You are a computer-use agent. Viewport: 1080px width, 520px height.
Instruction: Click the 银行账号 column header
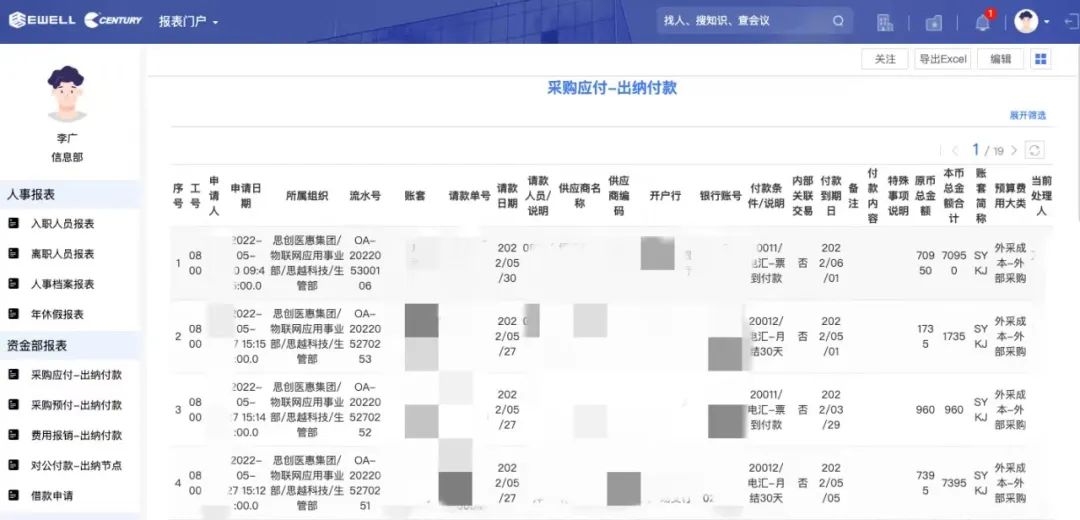click(x=720, y=196)
